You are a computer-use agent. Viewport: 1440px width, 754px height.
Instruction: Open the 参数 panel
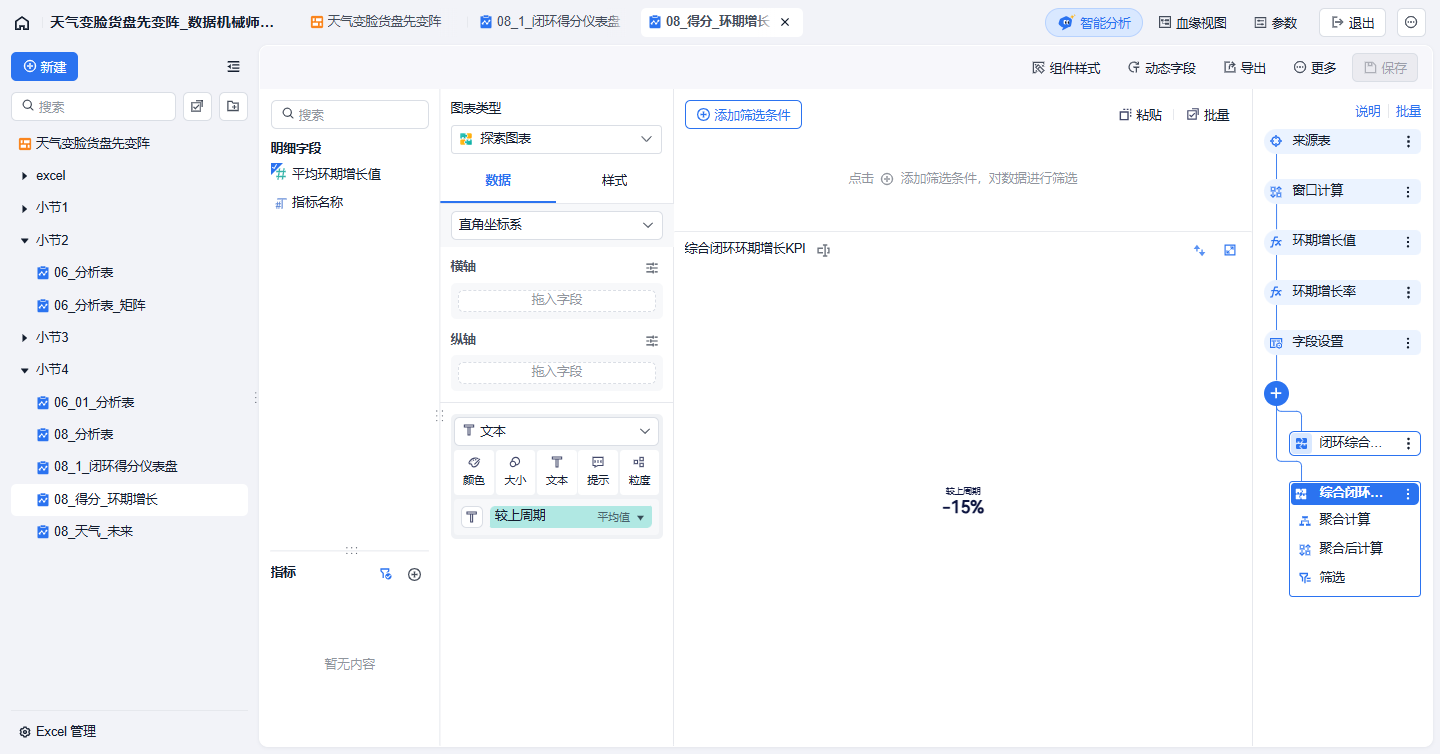[1276, 22]
